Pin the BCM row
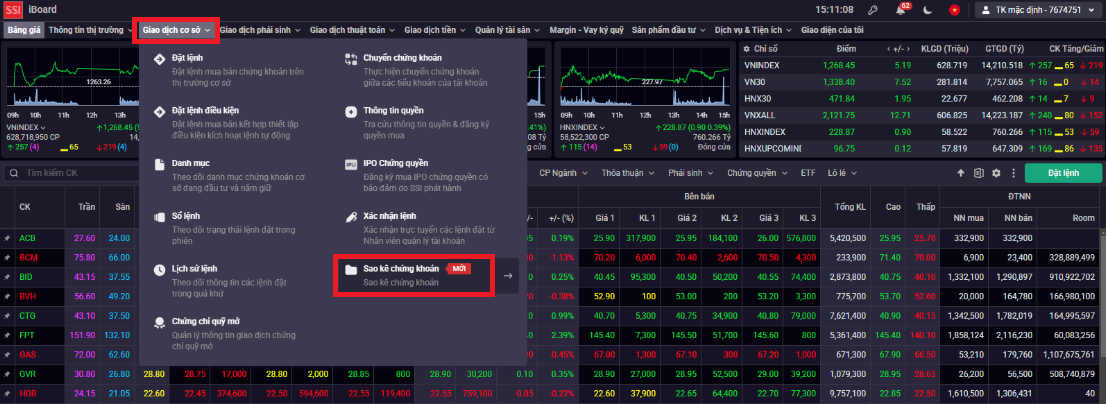This screenshot has height=404, width=1106. click(7, 257)
